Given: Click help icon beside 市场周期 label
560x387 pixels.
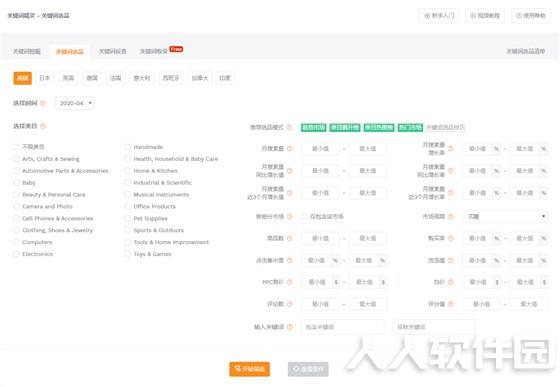Looking at the screenshot, I should point(451,216).
